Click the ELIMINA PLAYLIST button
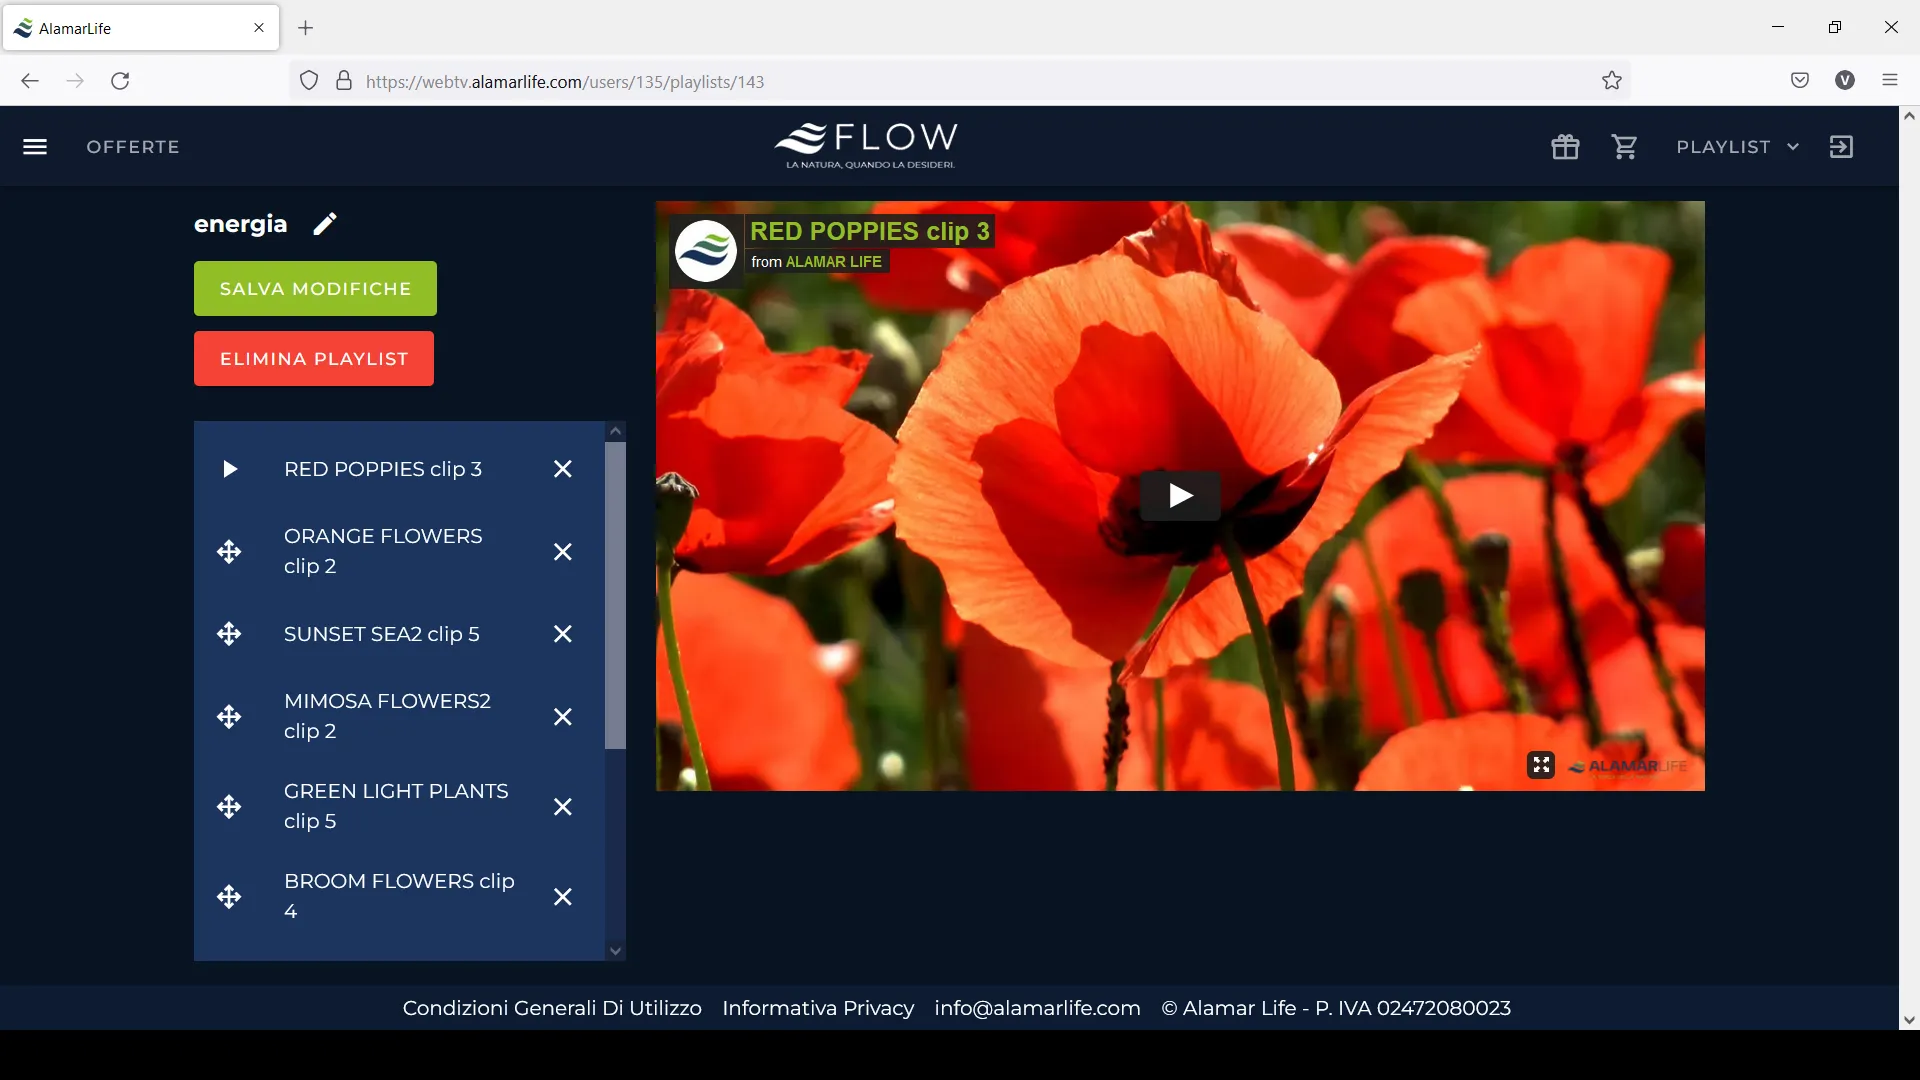This screenshot has height=1080, width=1920. point(314,359)
